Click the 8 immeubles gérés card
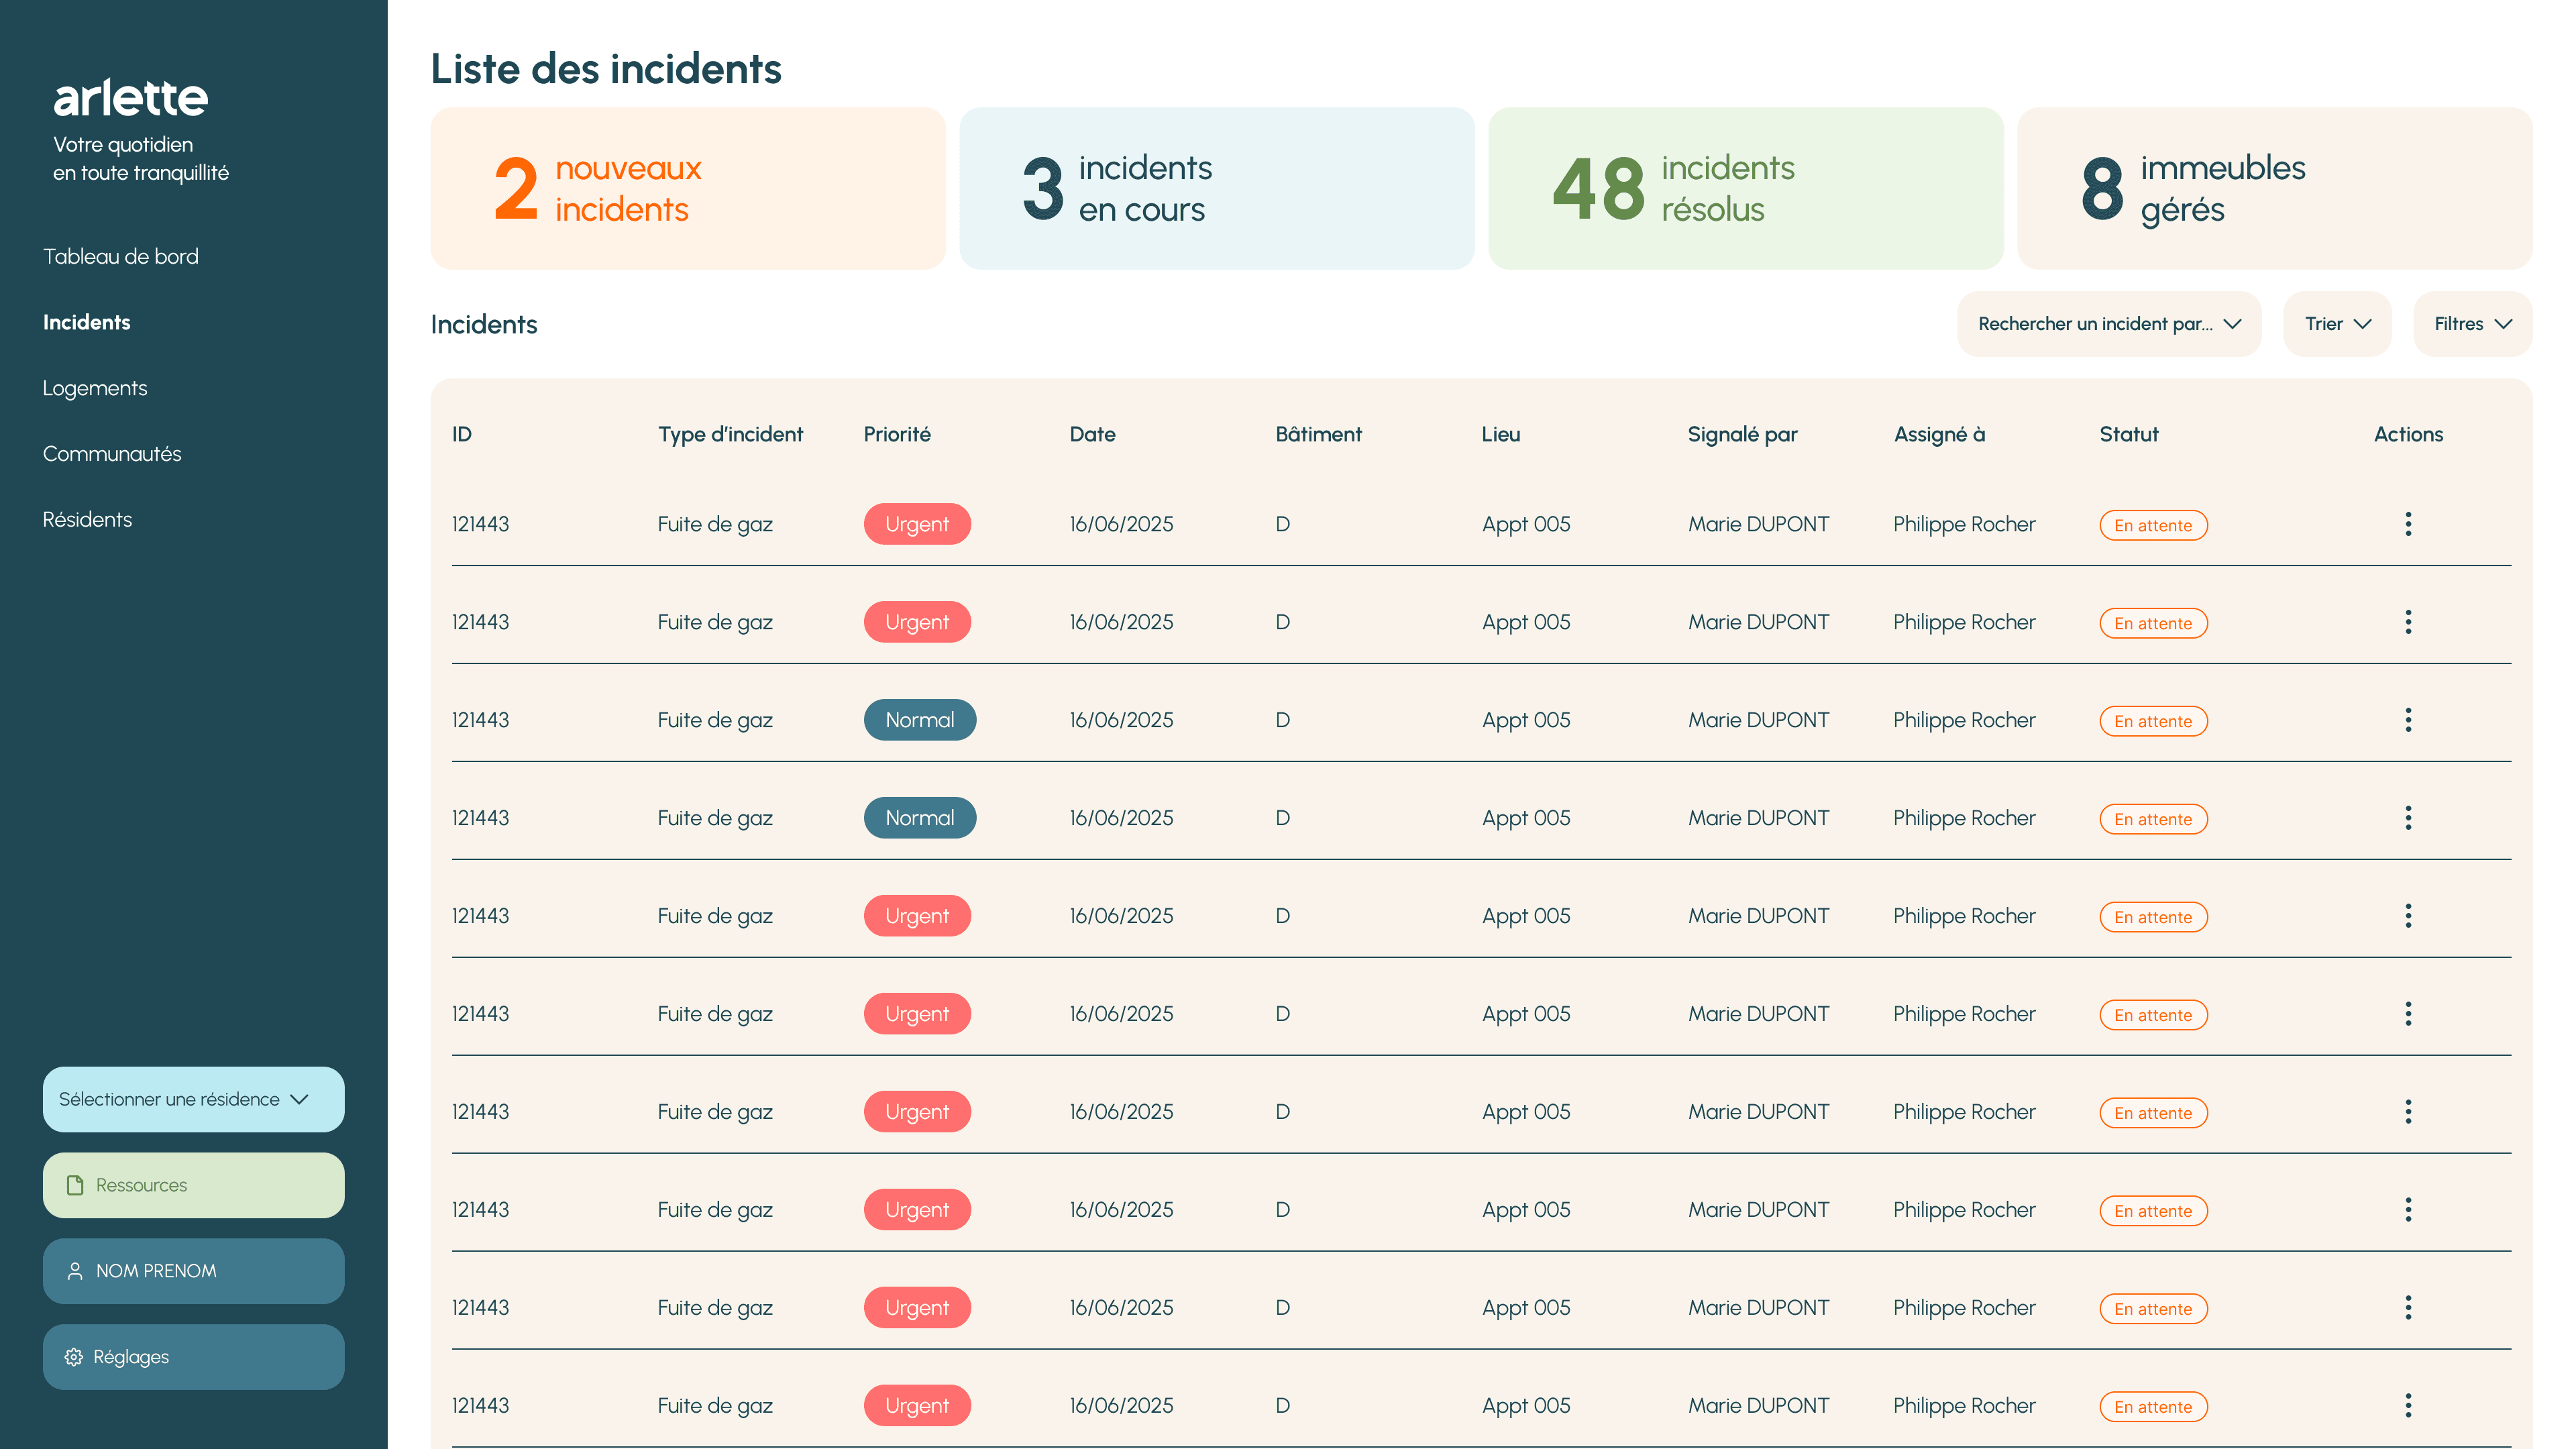2576x1449 pixels. [2275, 188]
